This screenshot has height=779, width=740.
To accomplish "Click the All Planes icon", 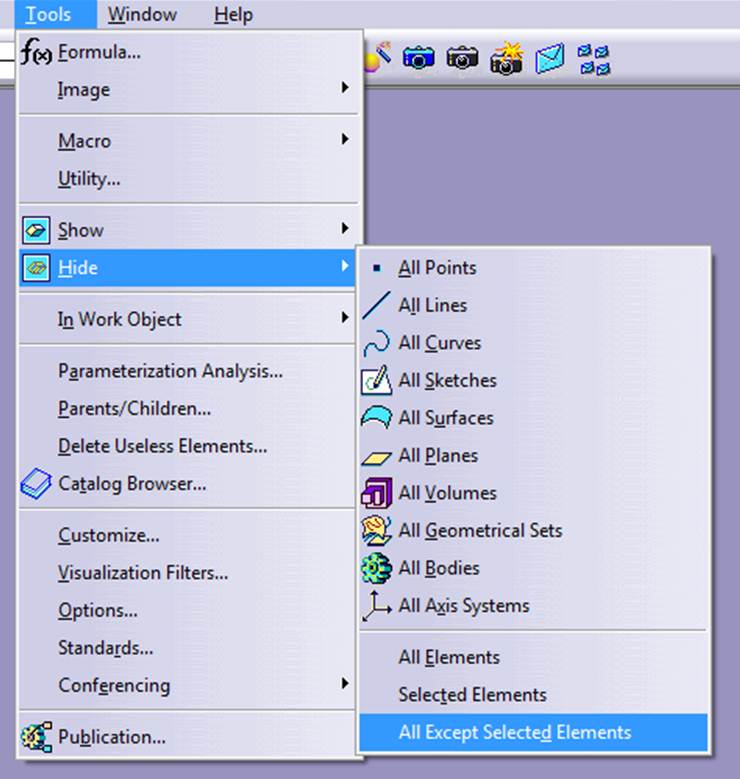I will point(376,457).
